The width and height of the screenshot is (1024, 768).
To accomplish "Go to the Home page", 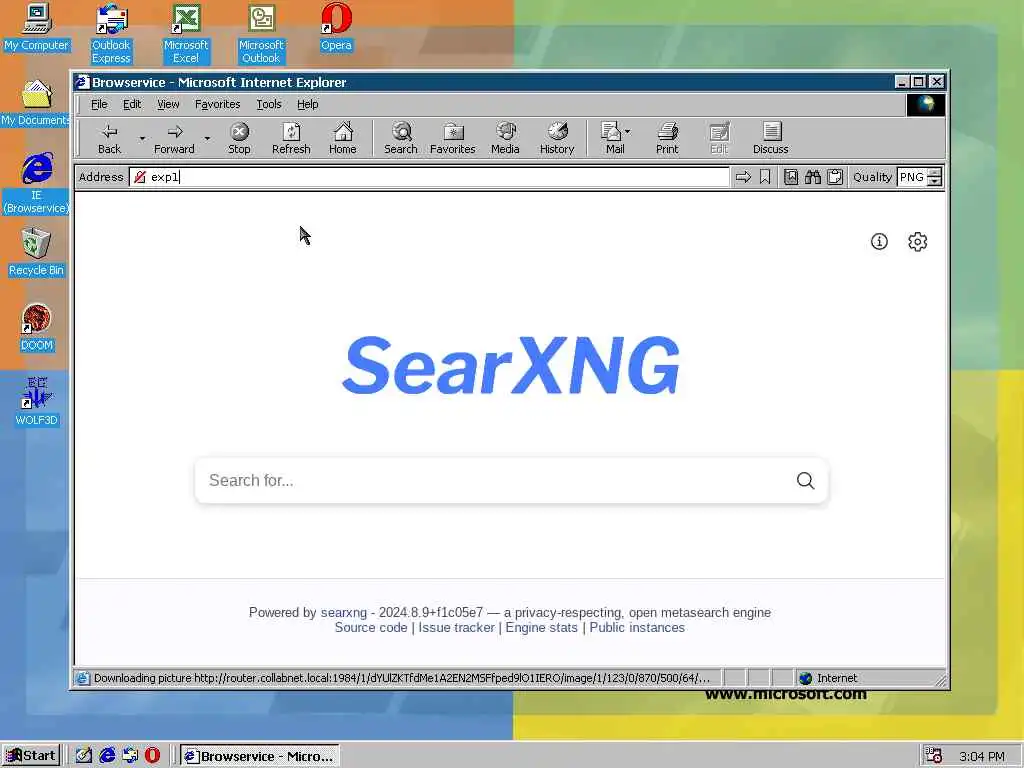I will (343, 138).
